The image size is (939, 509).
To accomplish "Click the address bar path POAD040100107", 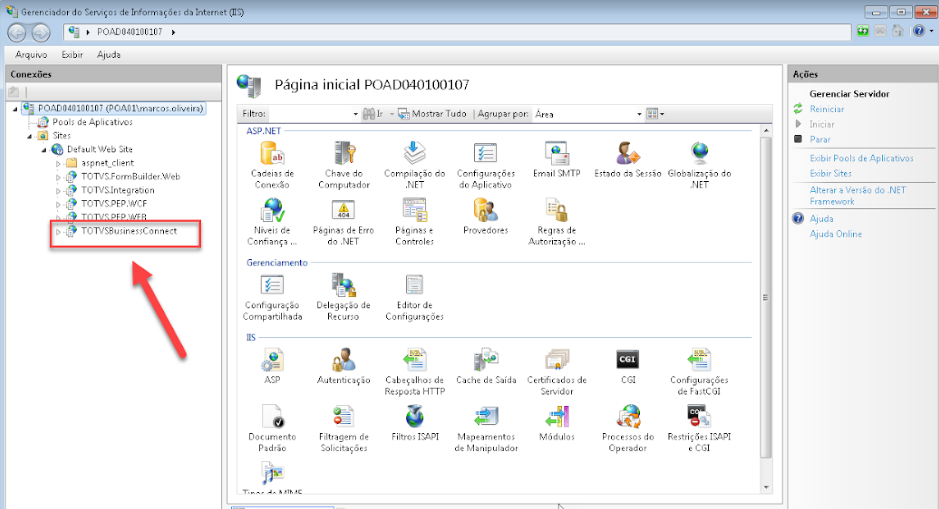I will [129, 32].
